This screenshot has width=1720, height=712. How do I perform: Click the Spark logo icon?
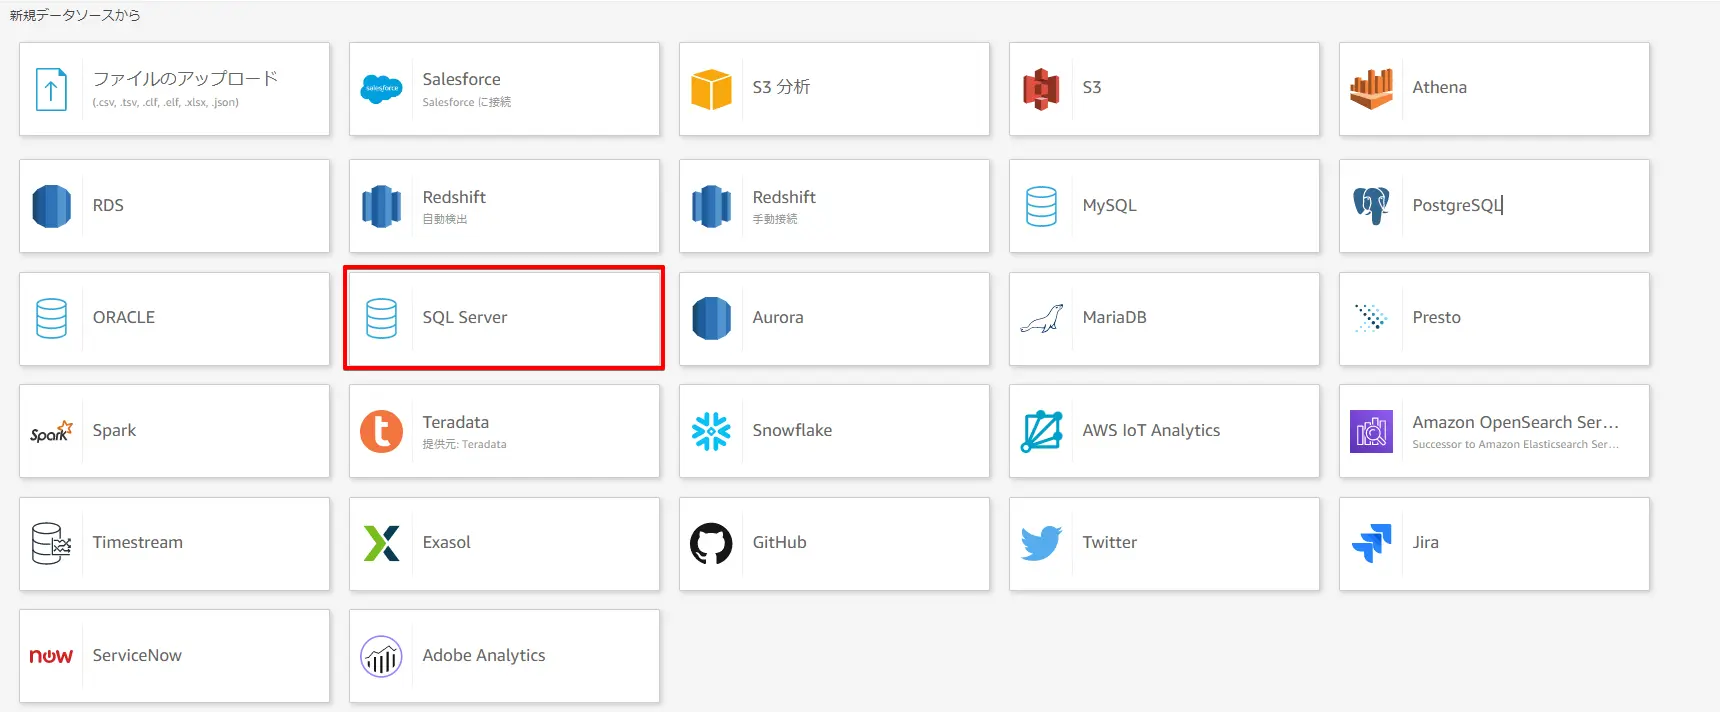coord(51,431)
